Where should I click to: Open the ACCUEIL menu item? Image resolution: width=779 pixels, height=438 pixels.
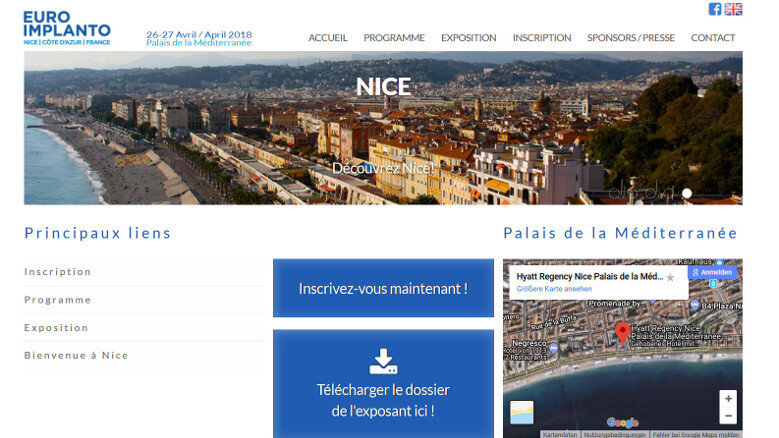(x=328, y=38)
